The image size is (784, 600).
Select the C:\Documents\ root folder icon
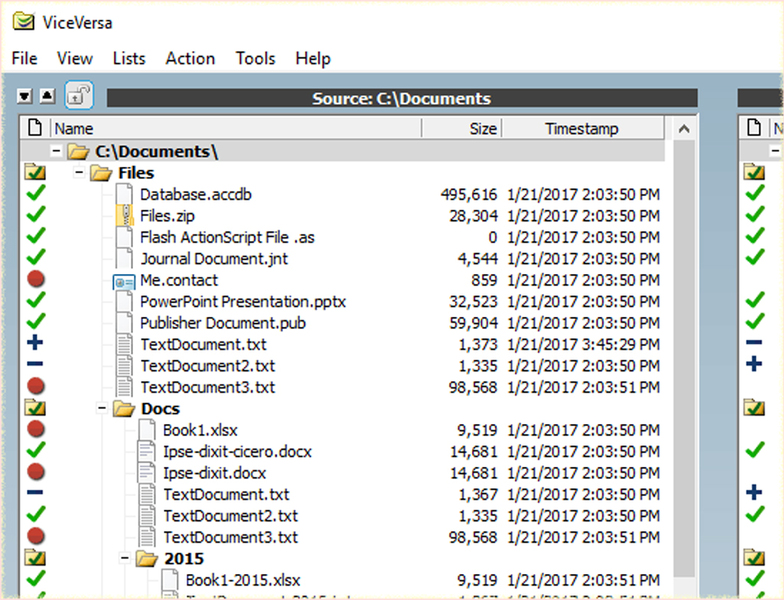coord(78,151)
